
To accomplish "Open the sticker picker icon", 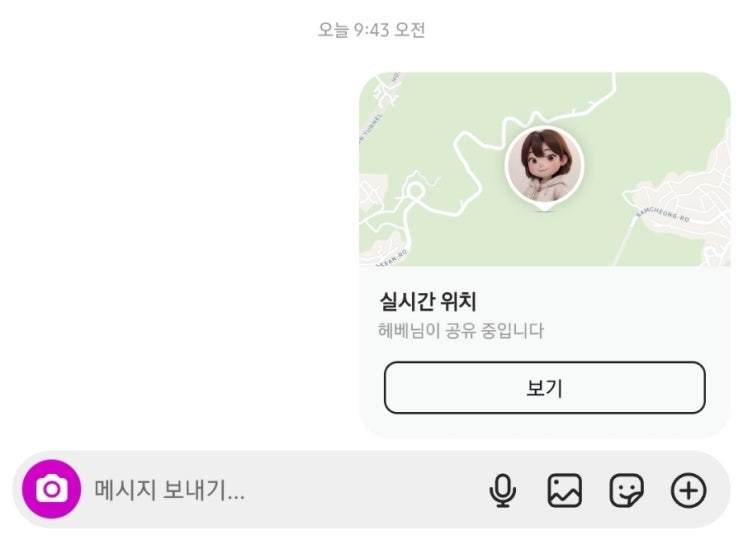I will (626, 490).
